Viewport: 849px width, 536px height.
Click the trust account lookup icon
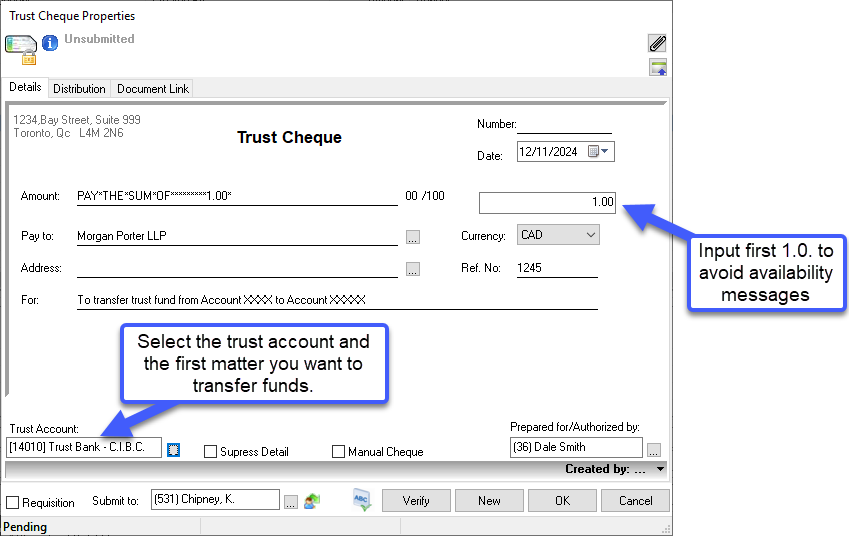(x=173, y=449)
